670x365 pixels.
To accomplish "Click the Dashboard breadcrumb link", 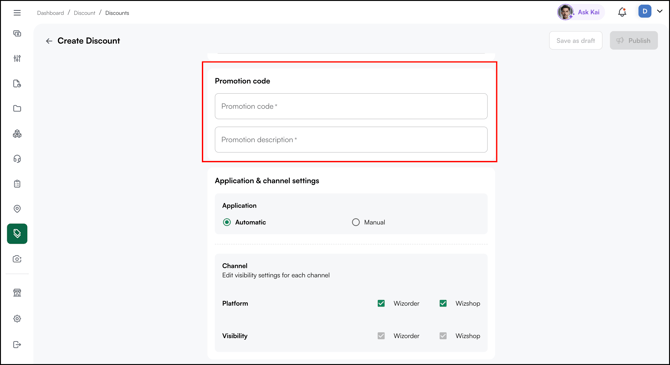I will (50, 13).
